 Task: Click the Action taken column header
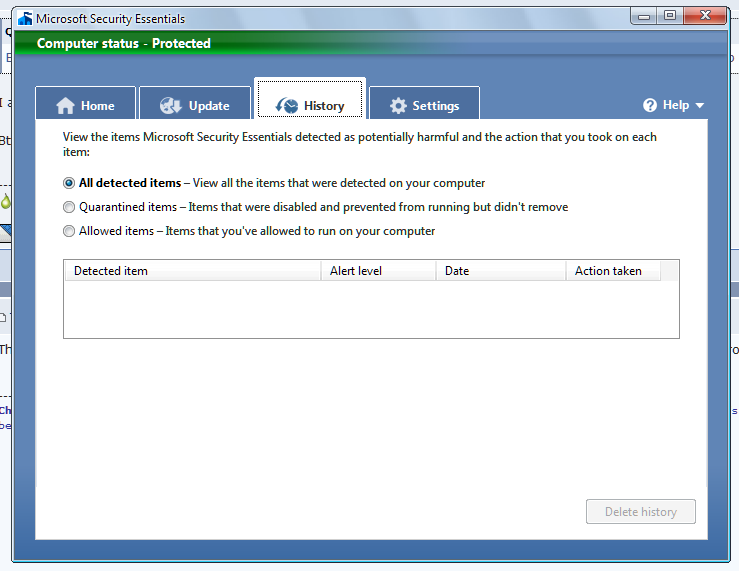click(x=613, y=271)
